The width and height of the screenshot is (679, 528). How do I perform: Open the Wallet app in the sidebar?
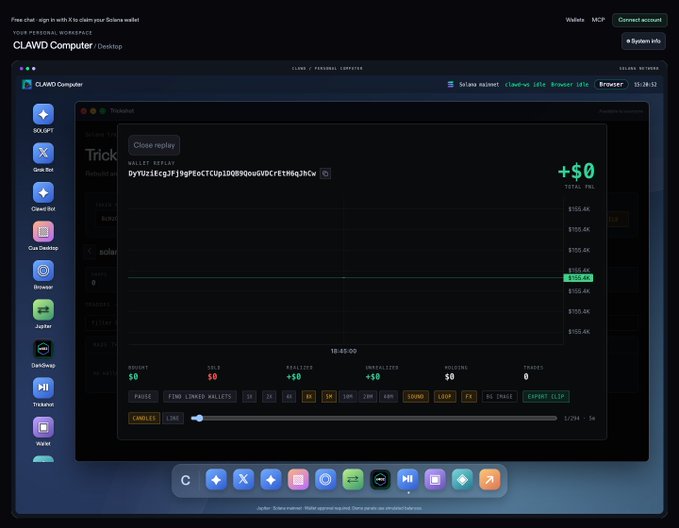point(43,428)
